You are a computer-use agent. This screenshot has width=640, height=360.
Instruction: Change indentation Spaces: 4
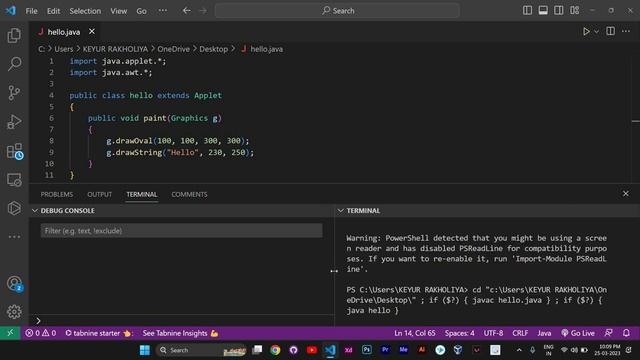click(460, 333)
